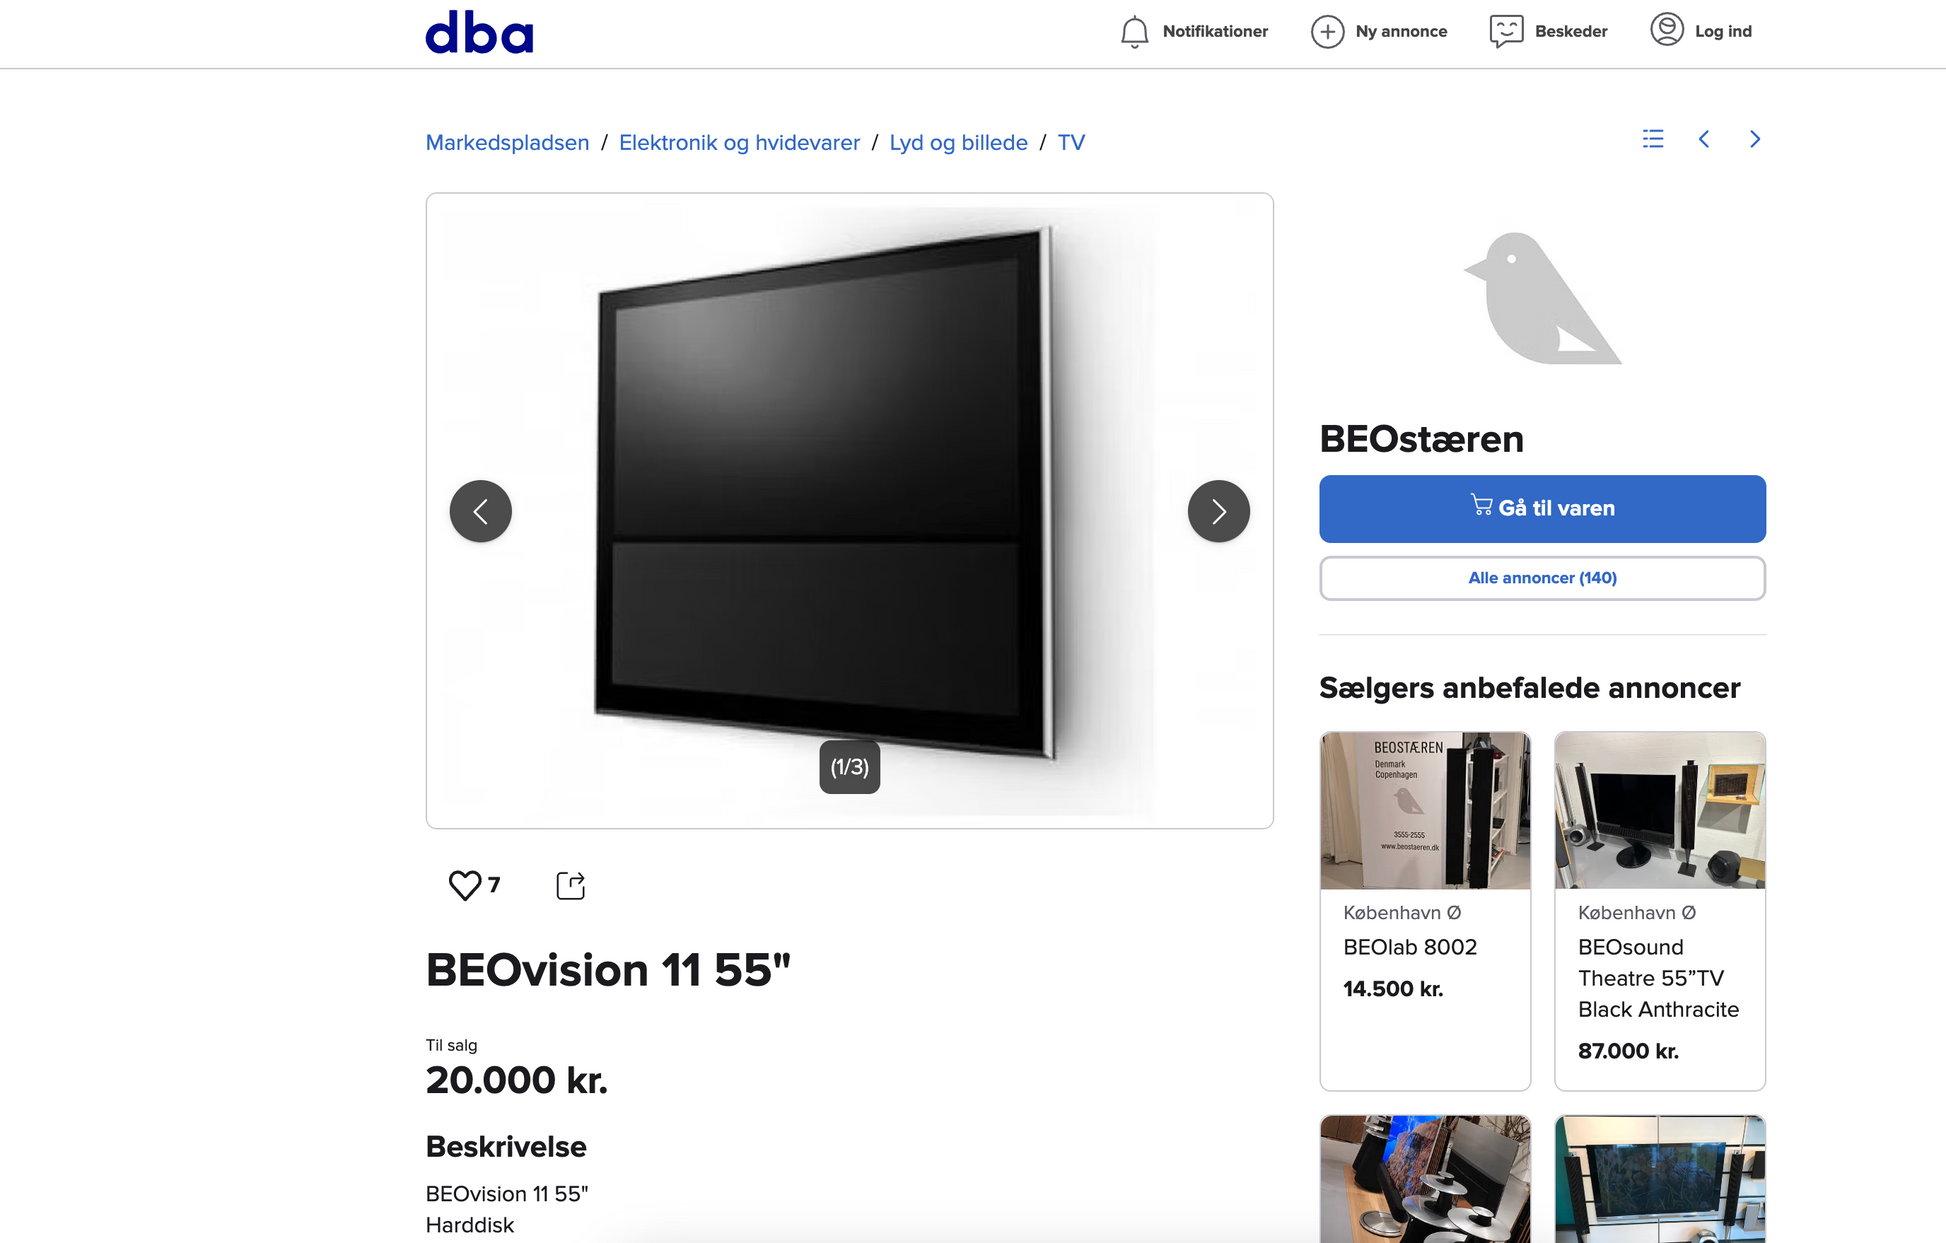The height and width of the screenshot is (1243, 1946).
Task: Open Alle annoncer (140) button
Action: 1542,578
